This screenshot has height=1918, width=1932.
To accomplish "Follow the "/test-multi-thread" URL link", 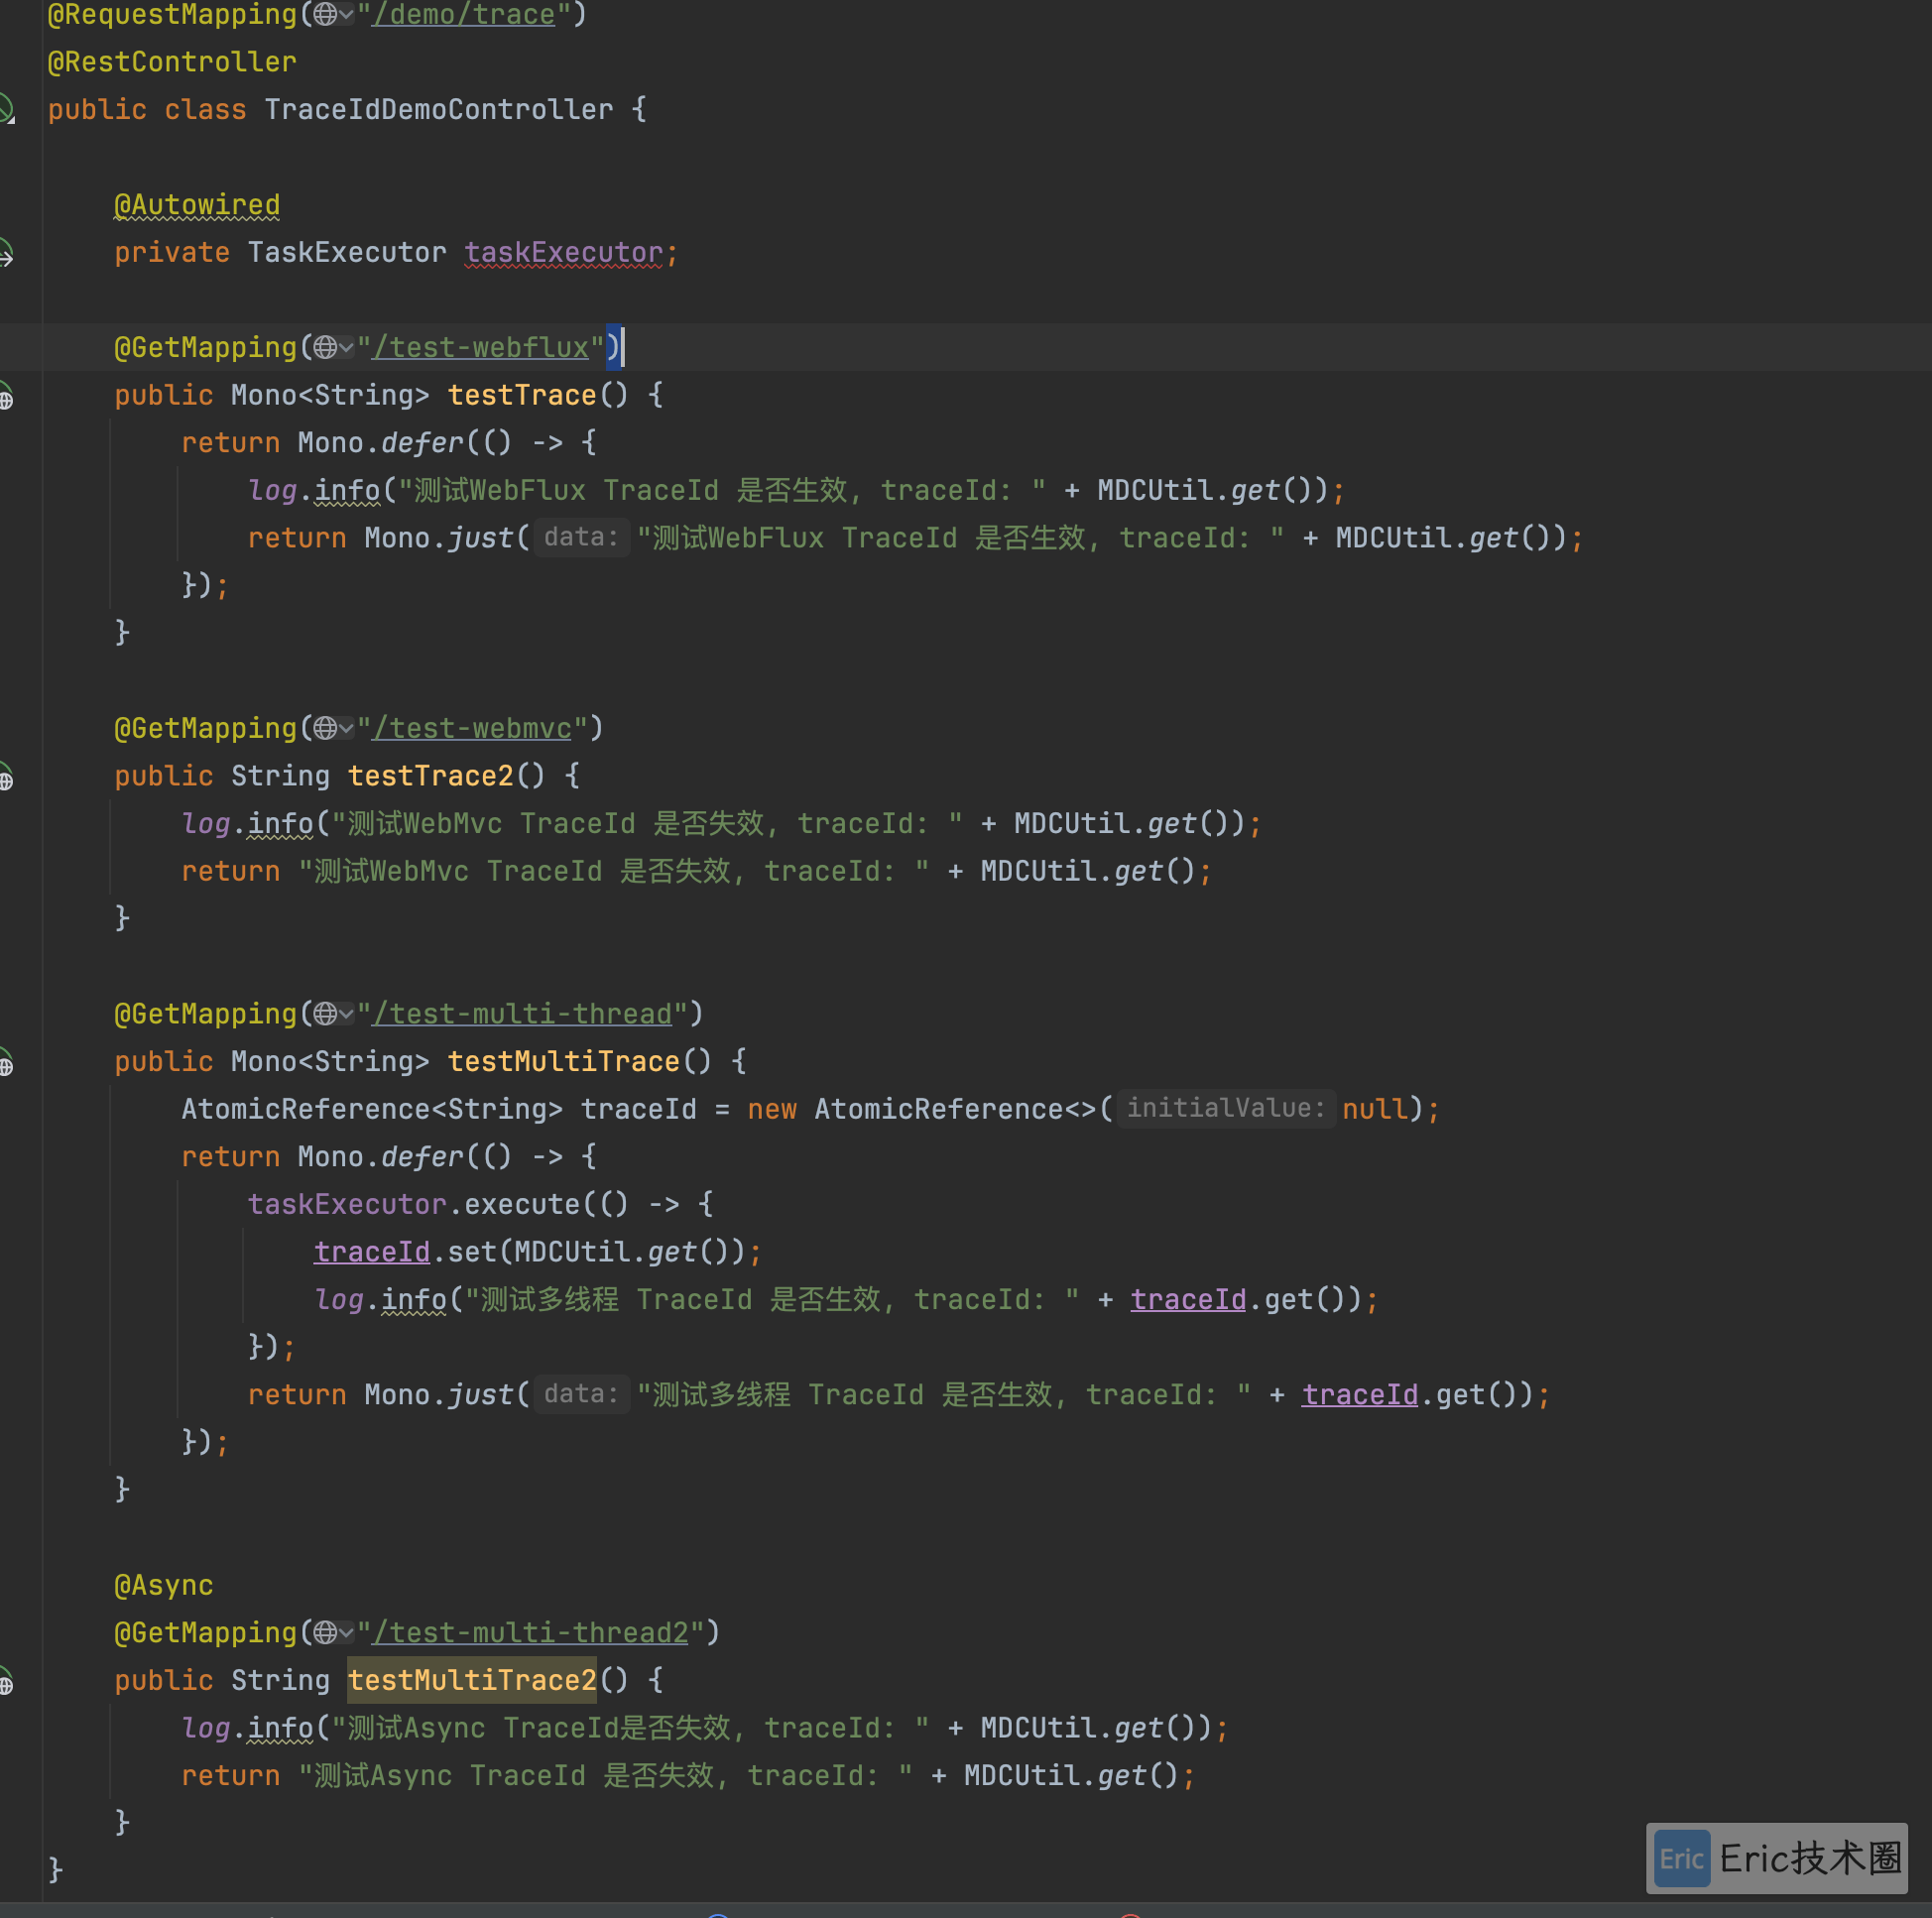I will pyautogui.click(x=522, y=1014).
